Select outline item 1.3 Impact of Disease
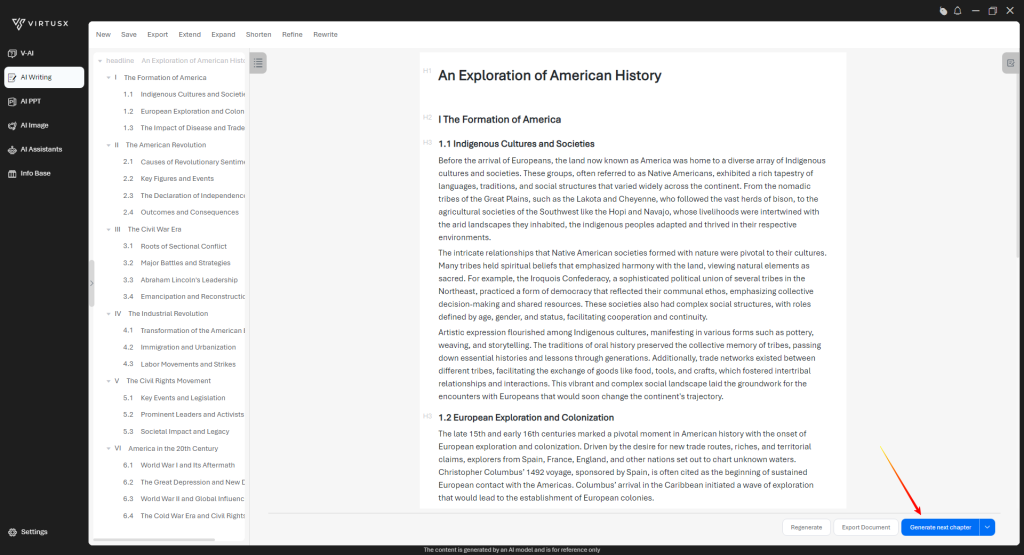Image resolution: width=1024 pixels, height=555 pixels. pyautogui.click(x=184, y=128)
